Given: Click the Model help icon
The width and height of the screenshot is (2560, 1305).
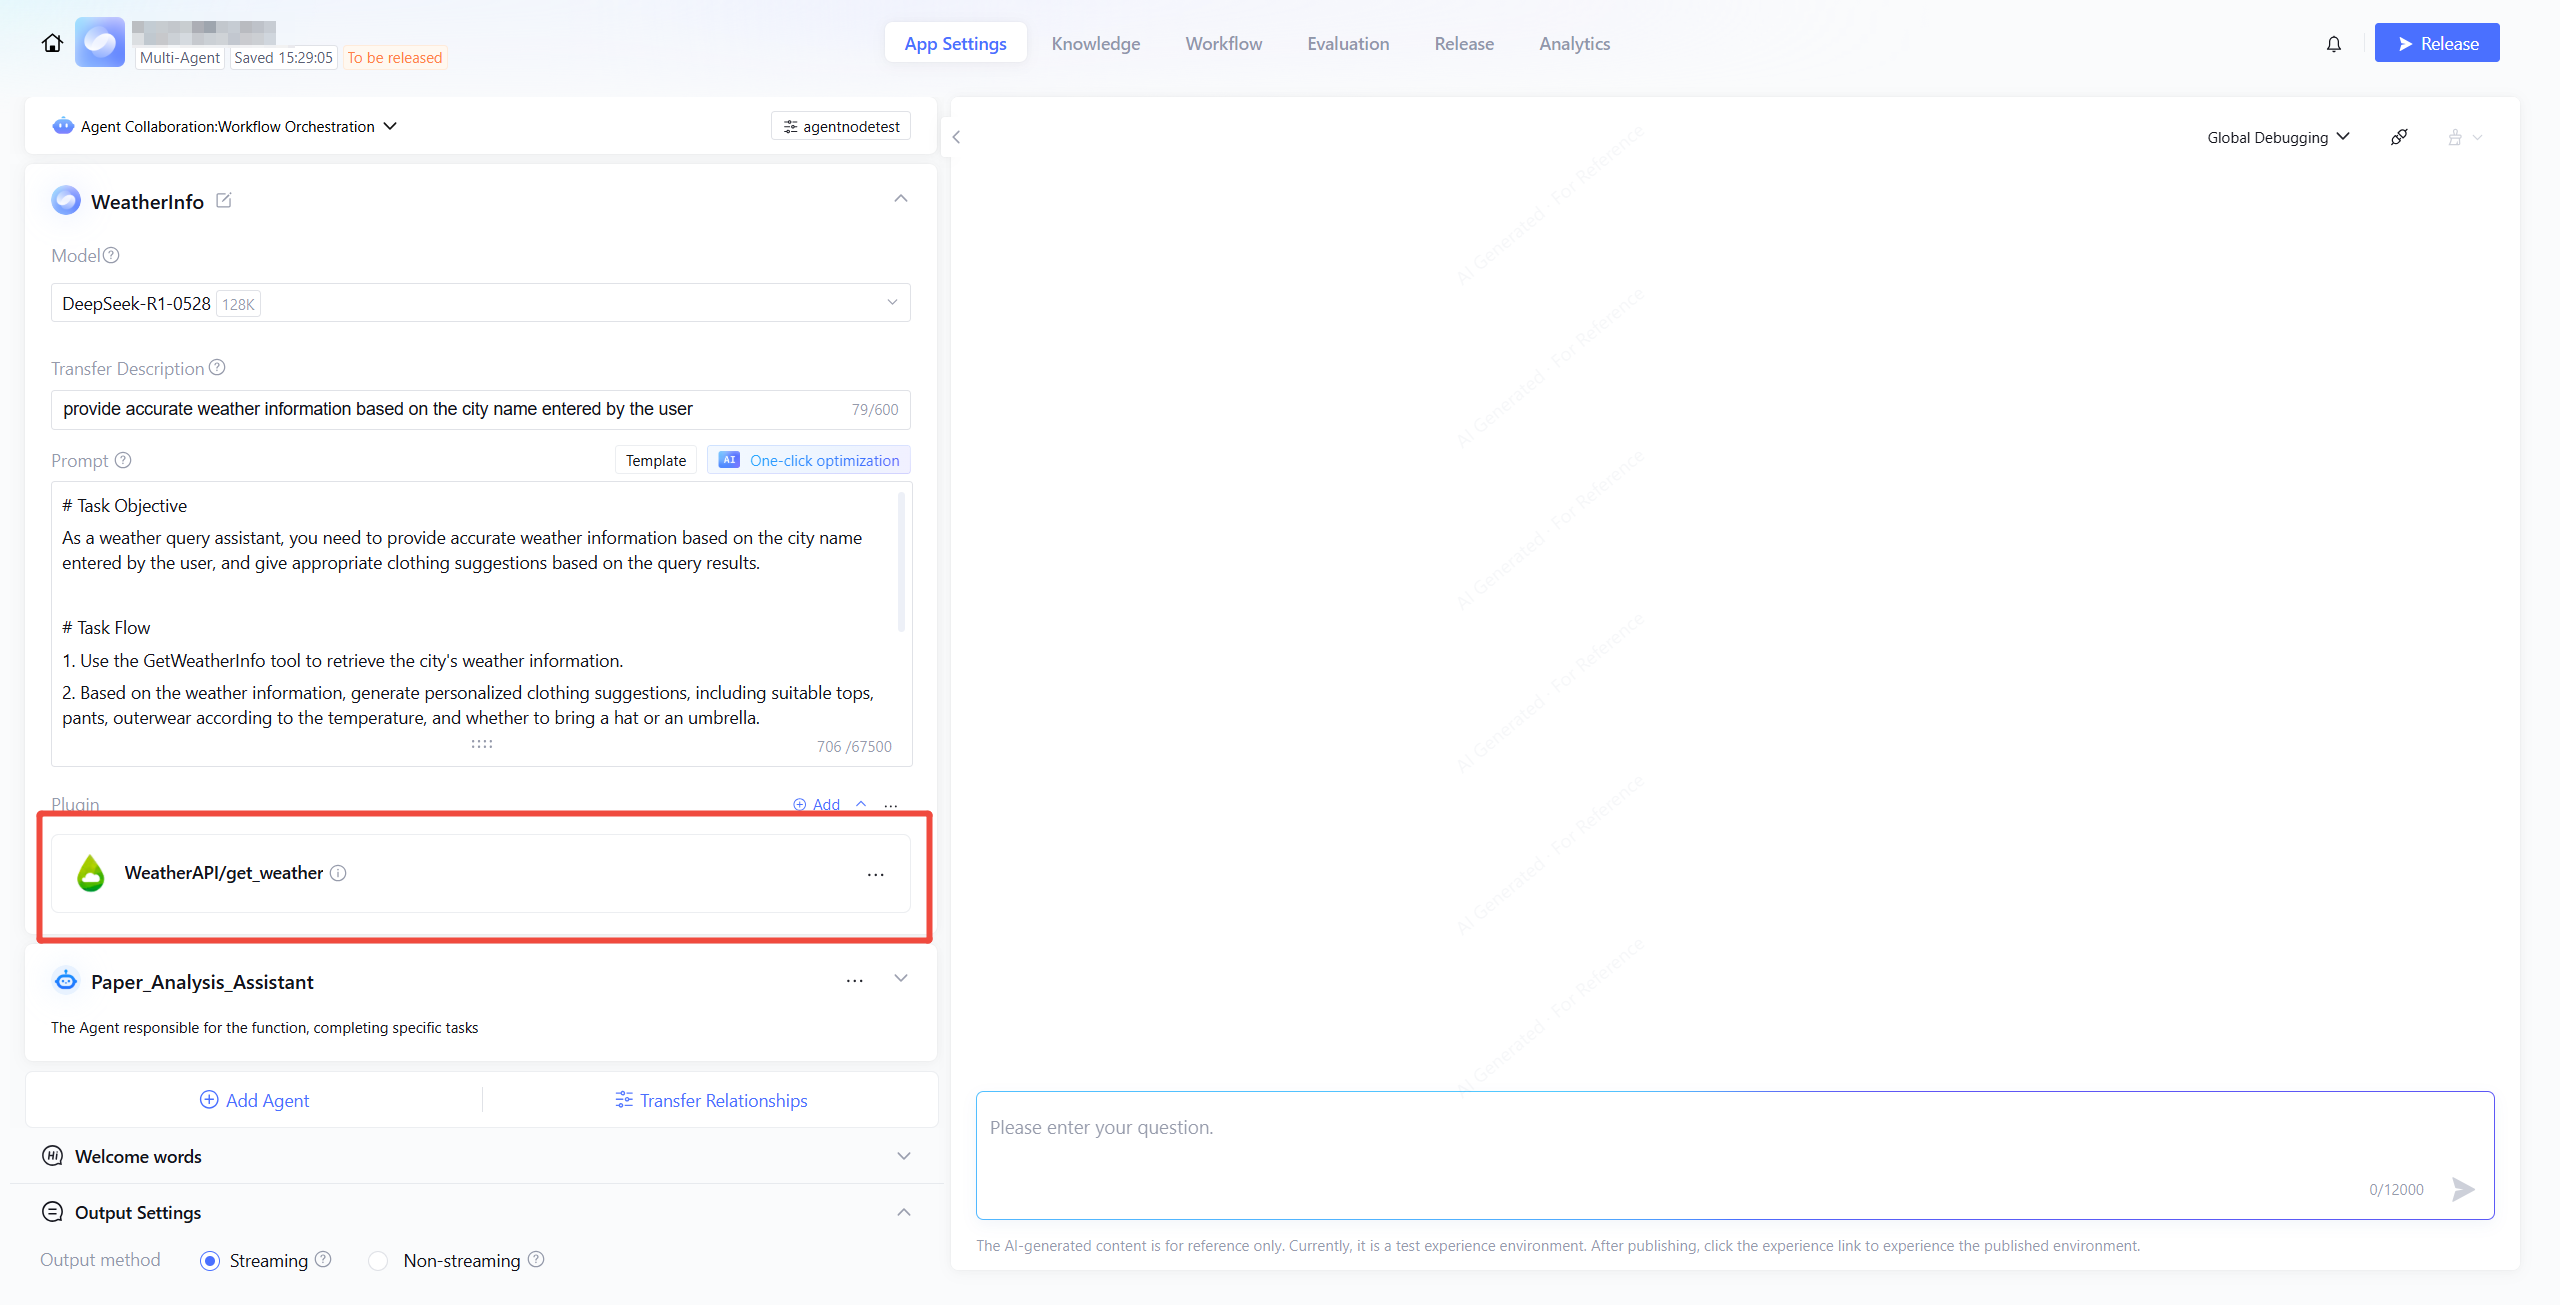Looking at the screenshot, I should (x=111, y=256).
